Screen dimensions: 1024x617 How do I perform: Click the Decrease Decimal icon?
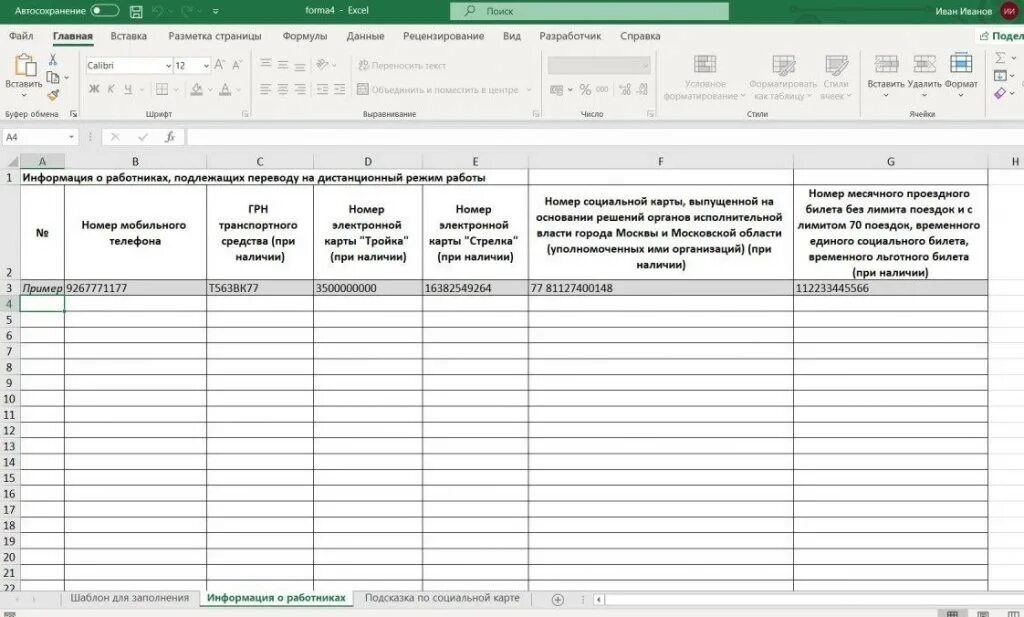(x=642, y=89)
